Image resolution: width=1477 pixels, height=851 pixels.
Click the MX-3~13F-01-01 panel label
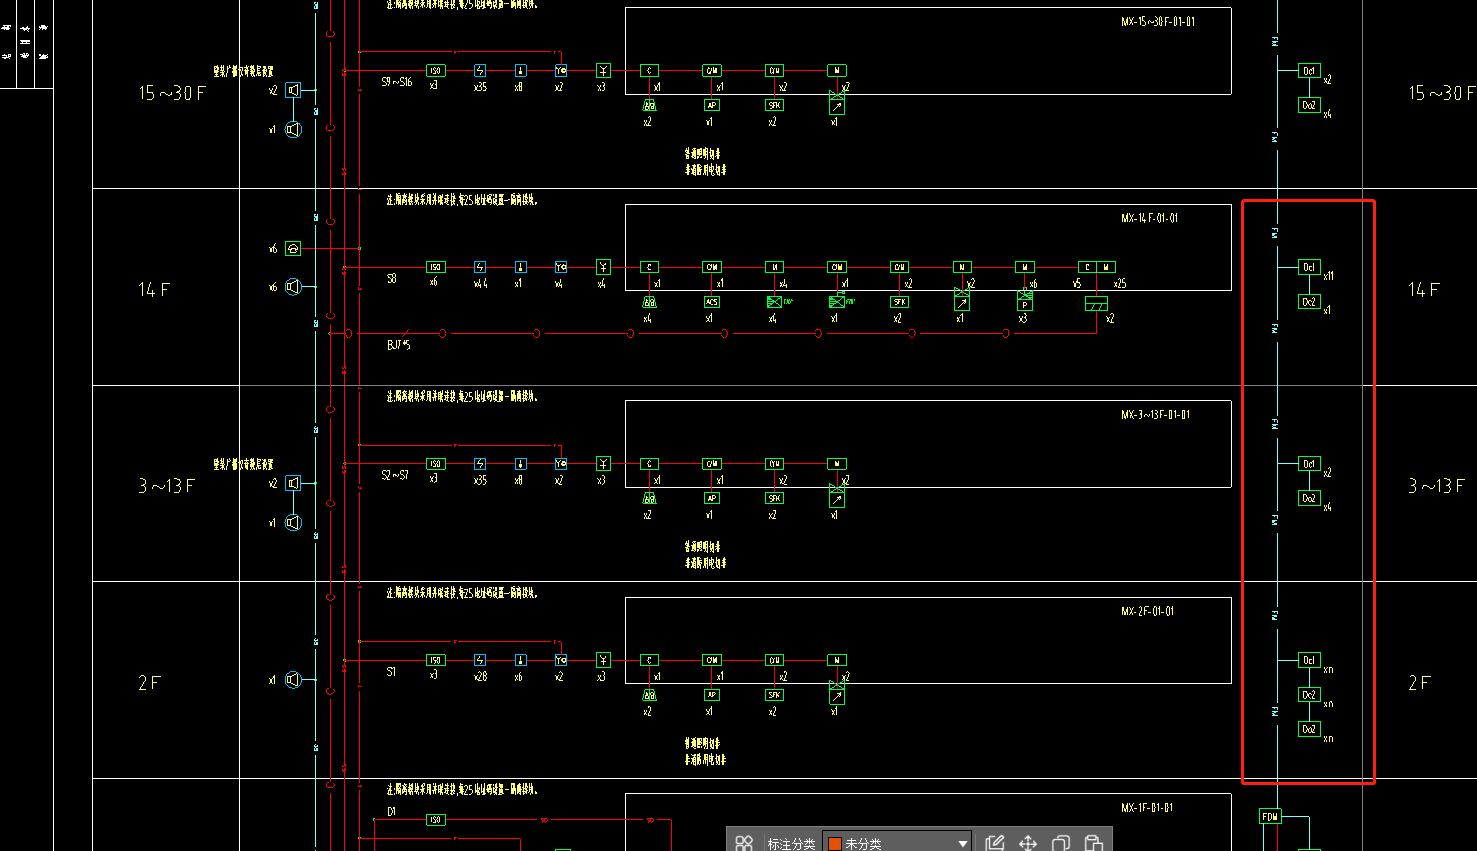(1155, 414)
